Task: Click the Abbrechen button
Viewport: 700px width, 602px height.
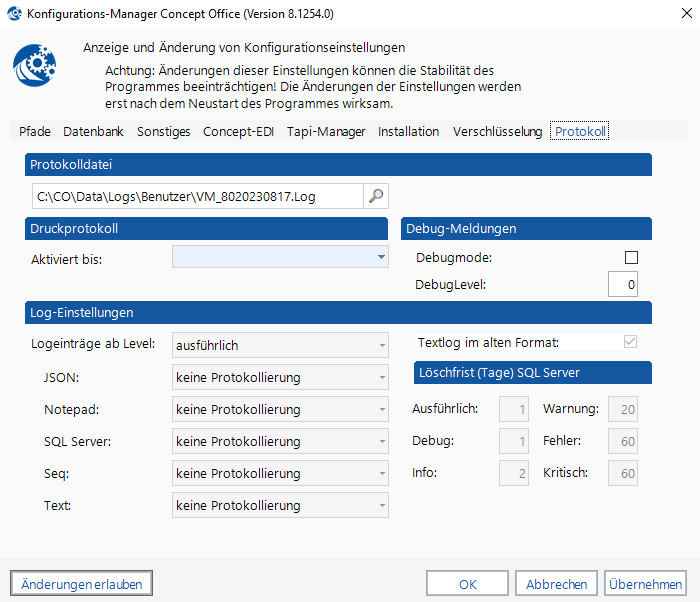Action: pos(559,583)
